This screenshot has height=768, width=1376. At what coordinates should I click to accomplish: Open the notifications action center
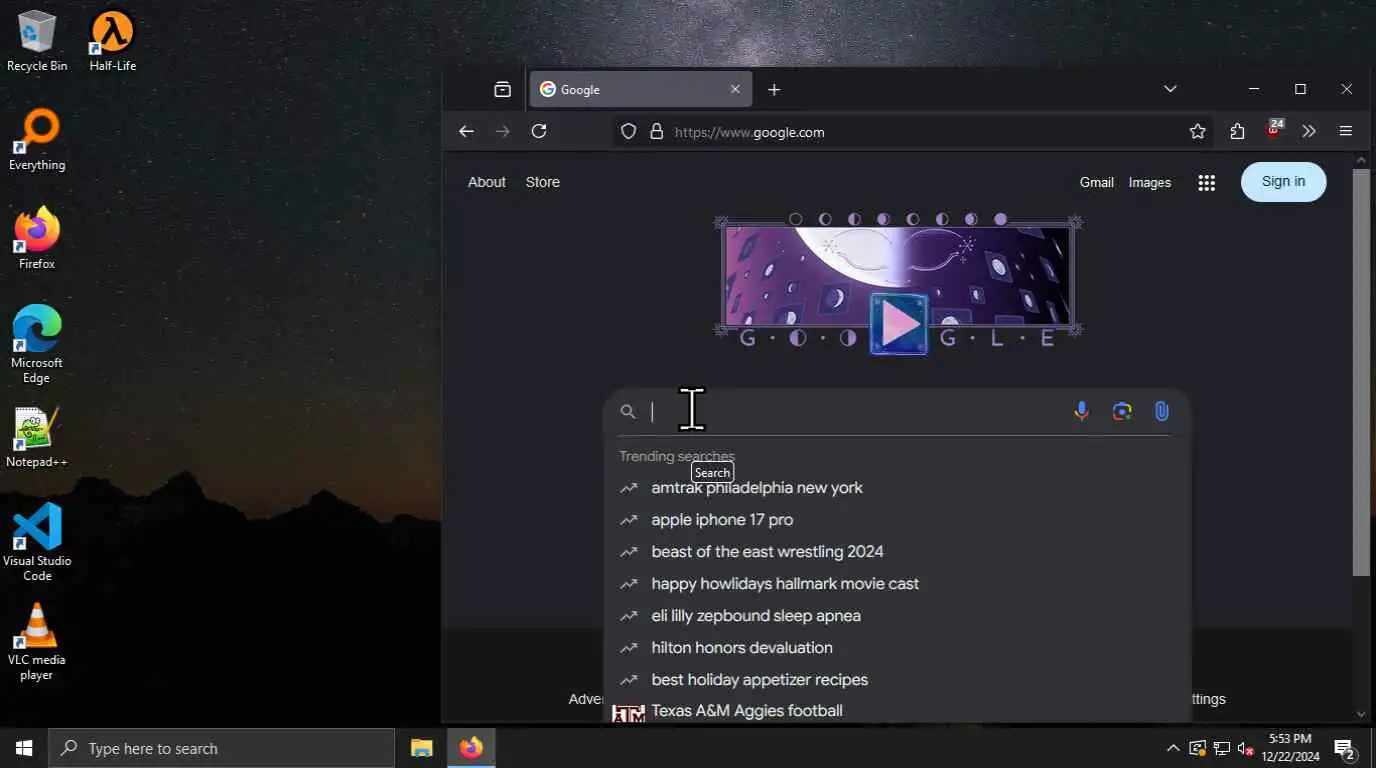[x=1344, y=748]
